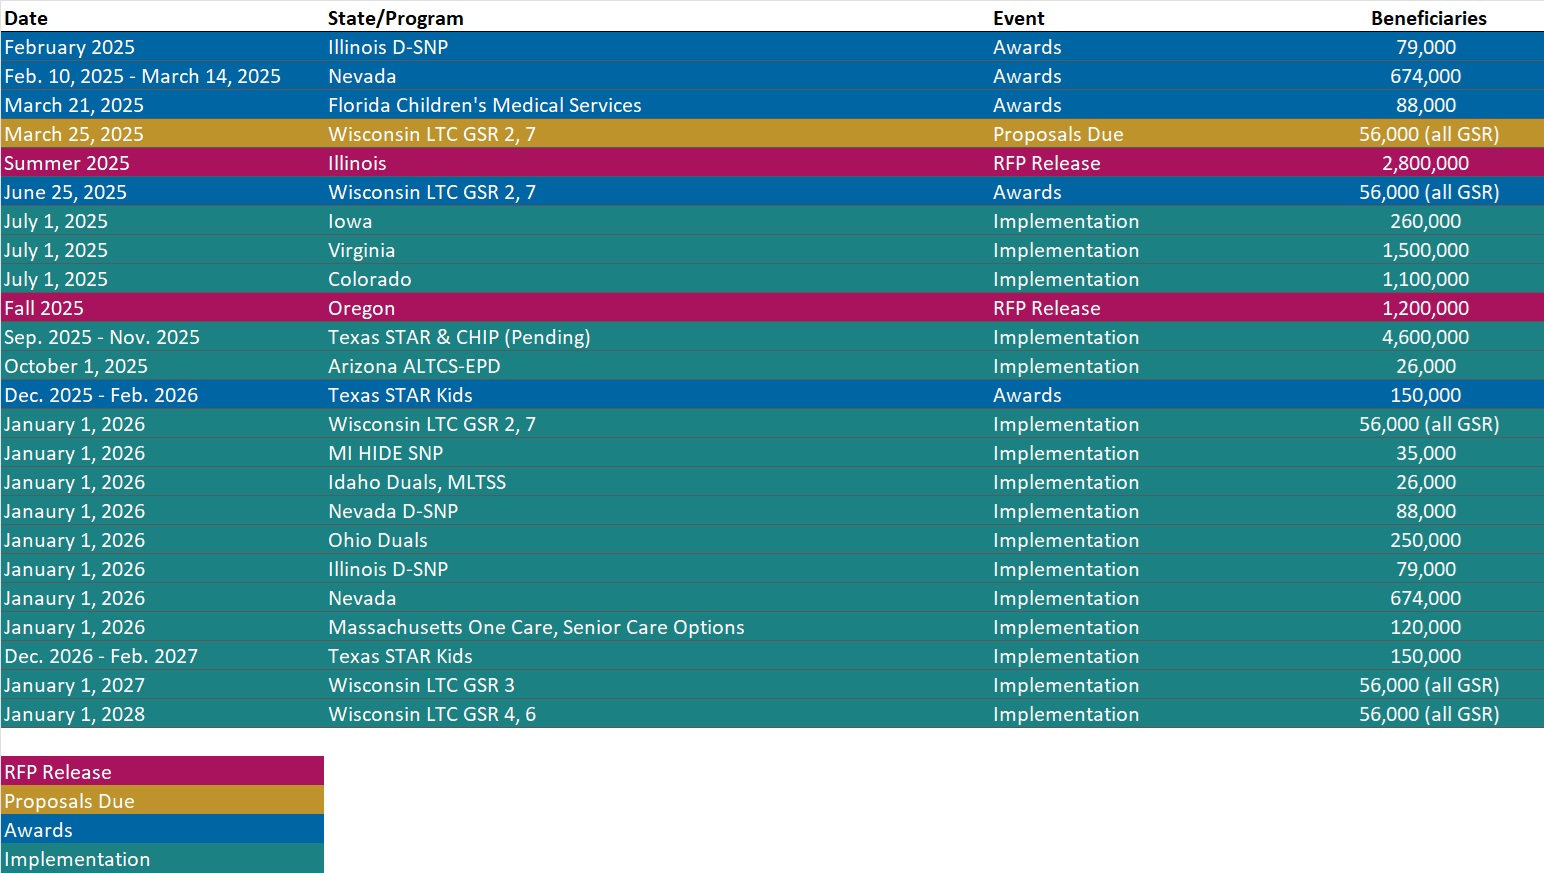This screenshot has width=1544, height=873.
Task: Select the Texas STAR & CHIP (Pending) cell
Action: coord(459,337)
